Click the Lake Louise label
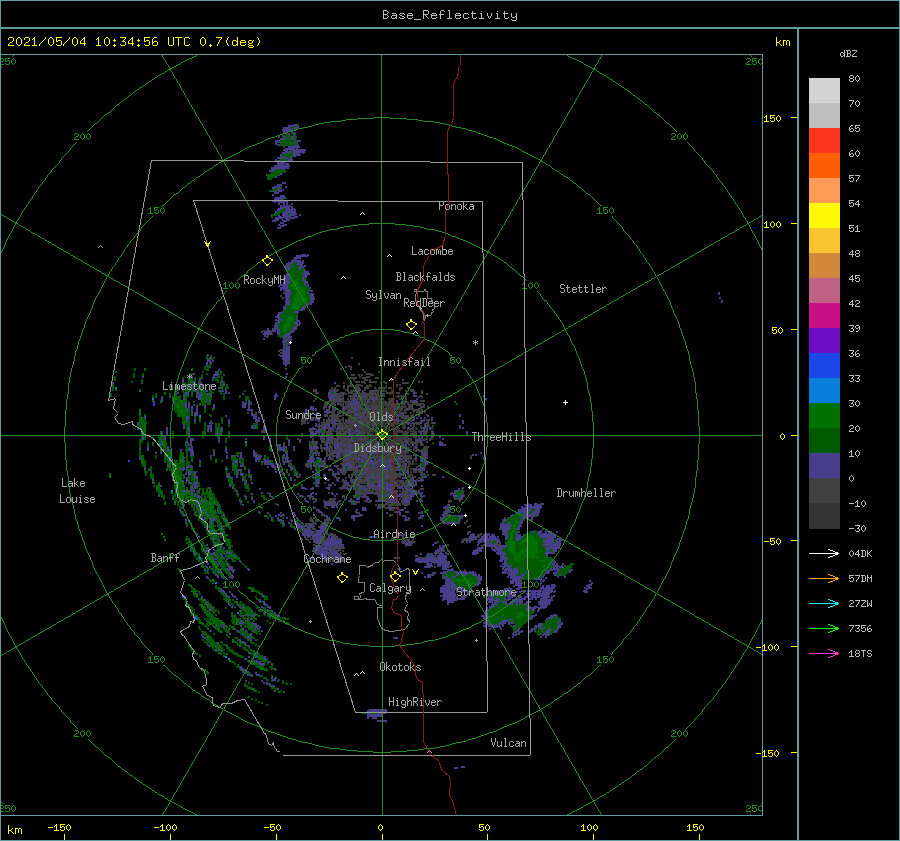900x841 pixels. tap(77, 491)
